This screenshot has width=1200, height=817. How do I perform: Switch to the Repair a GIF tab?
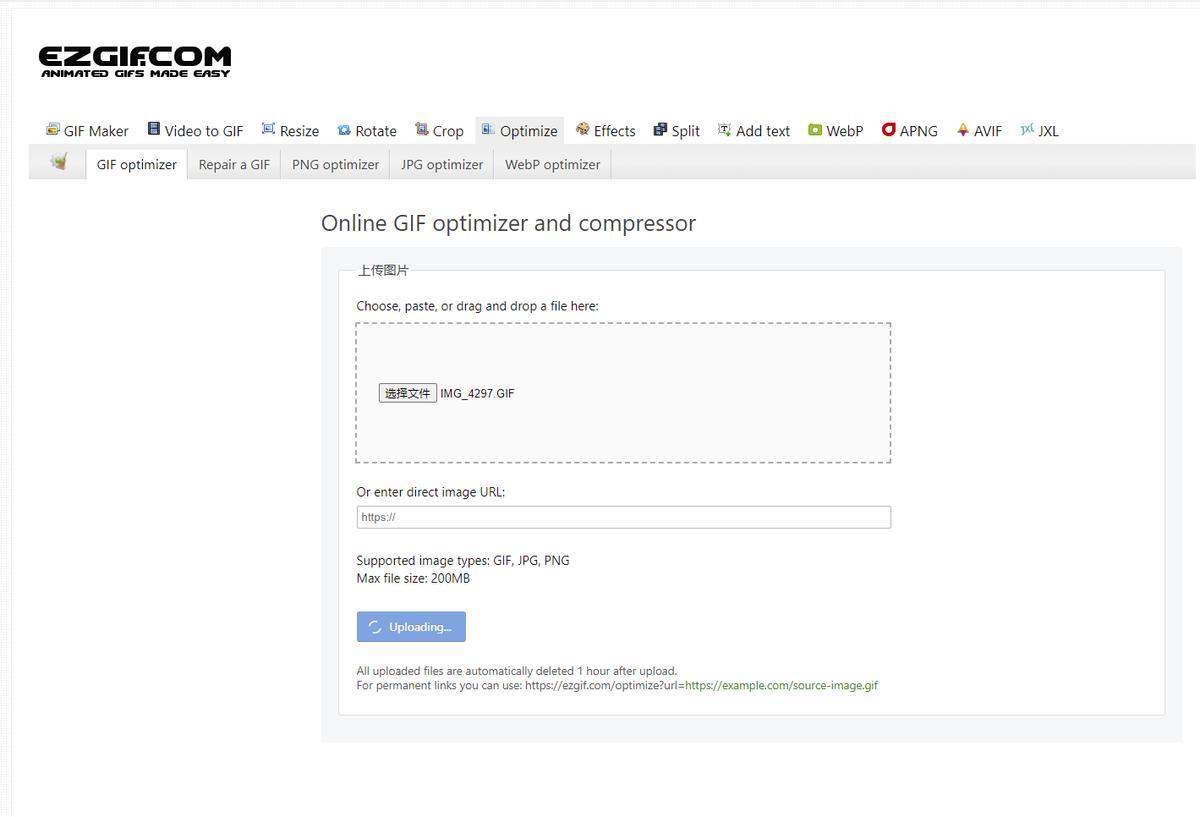[234, 165]
